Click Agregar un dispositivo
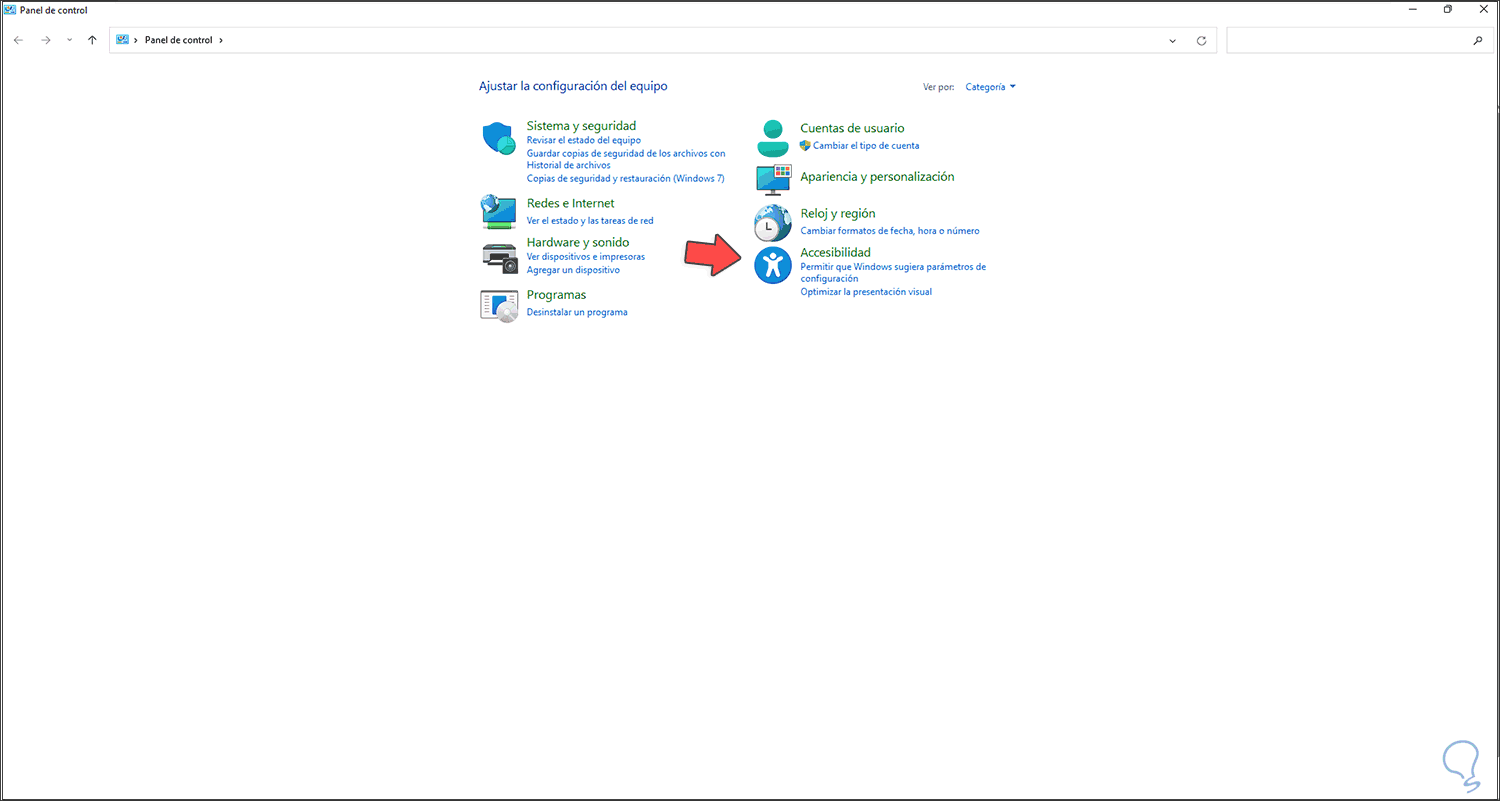The image size is (1500, 801). pos(573,270)
